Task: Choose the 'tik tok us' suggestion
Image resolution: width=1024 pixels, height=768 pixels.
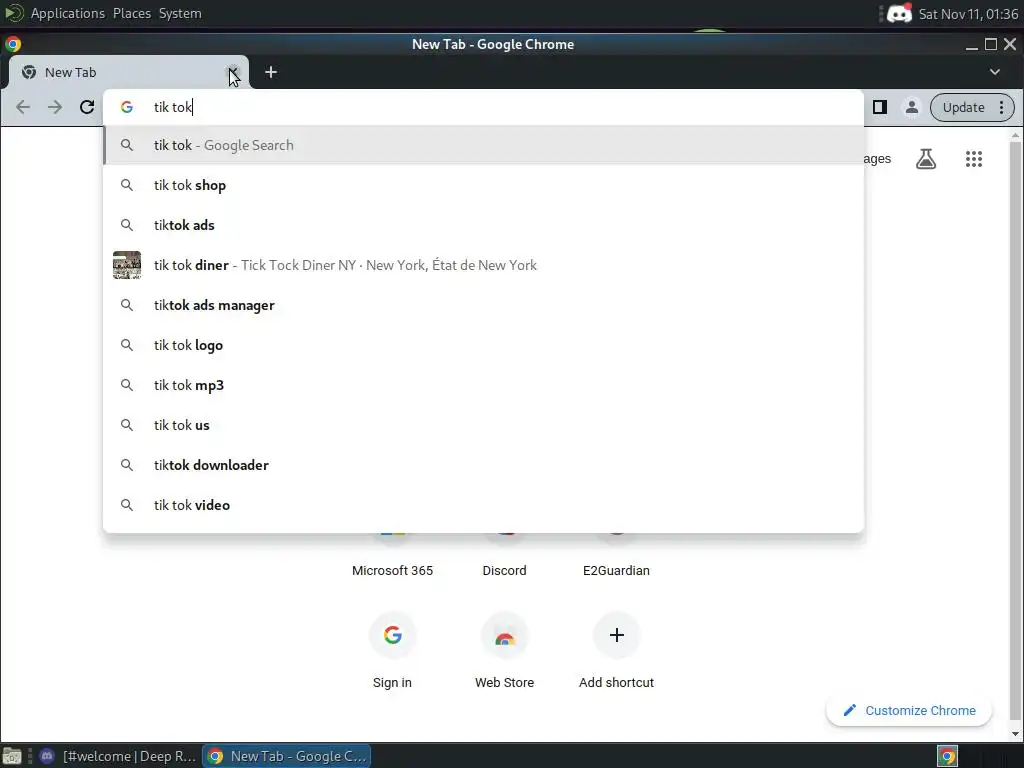Action: [483, 425]
